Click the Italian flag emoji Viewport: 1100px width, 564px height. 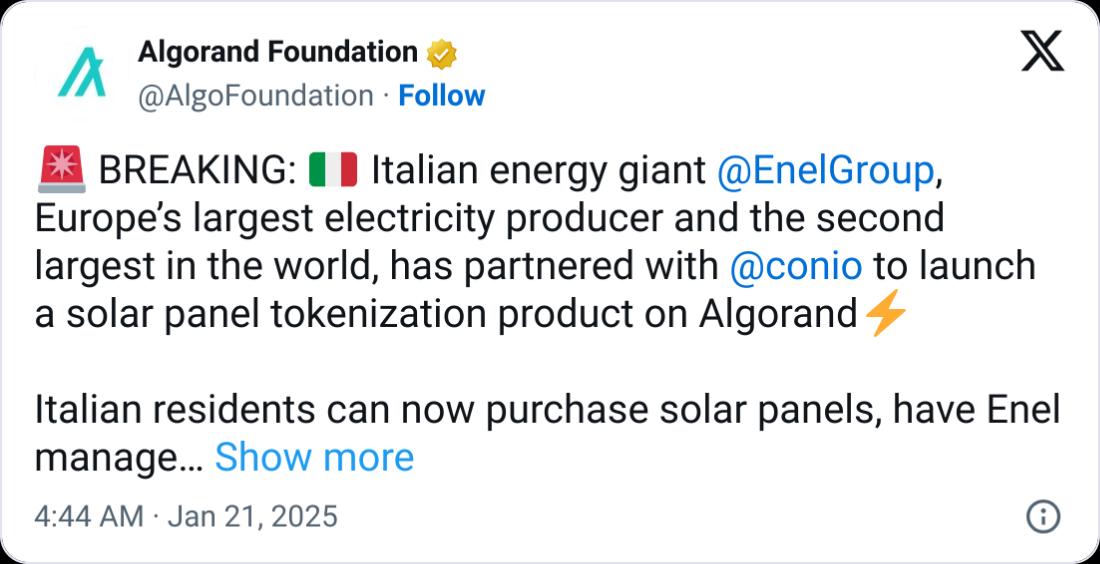pos(334,172)
